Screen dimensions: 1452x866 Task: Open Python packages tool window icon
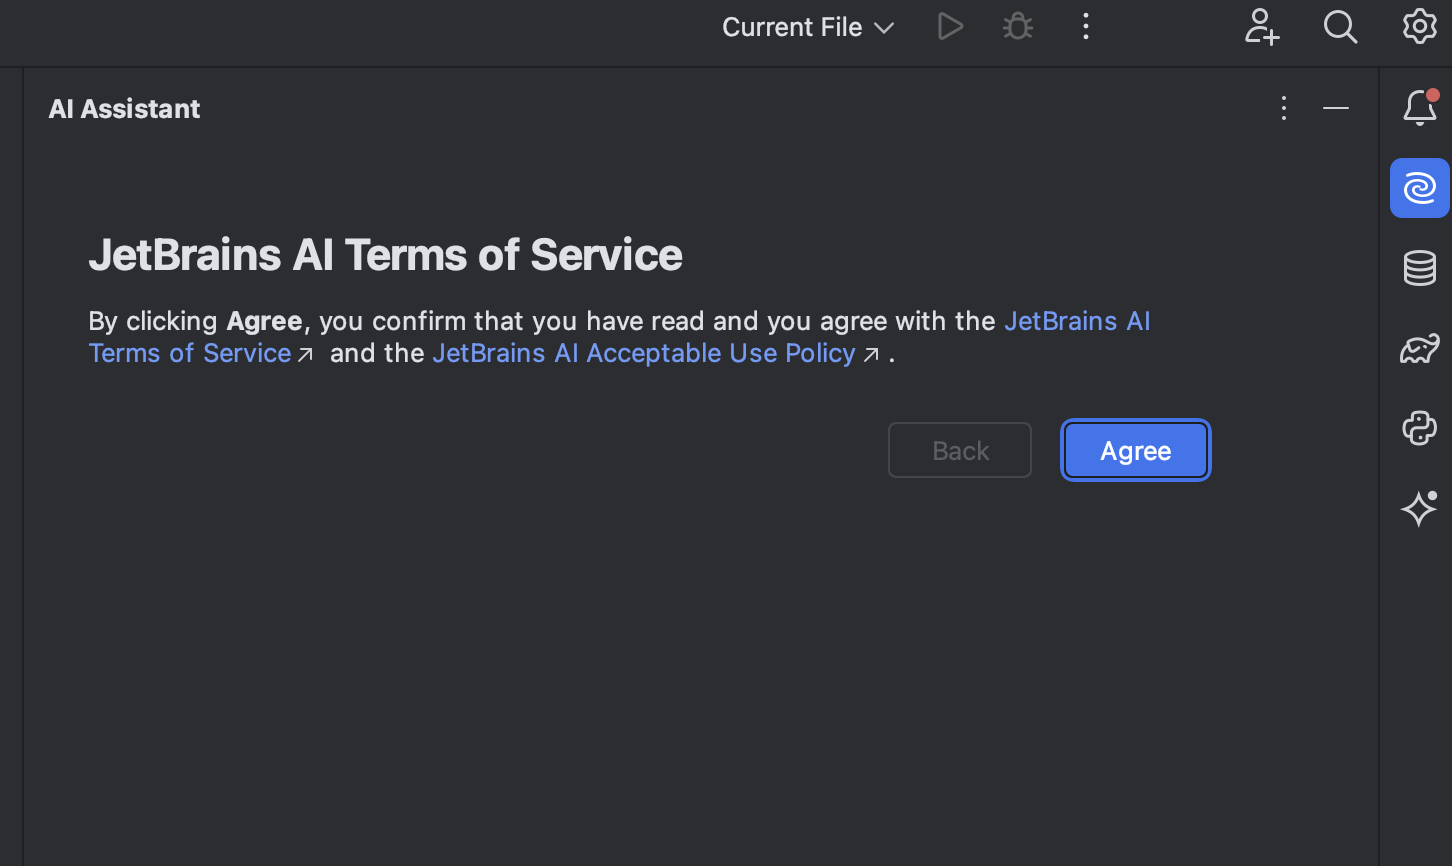(1420, 429)
